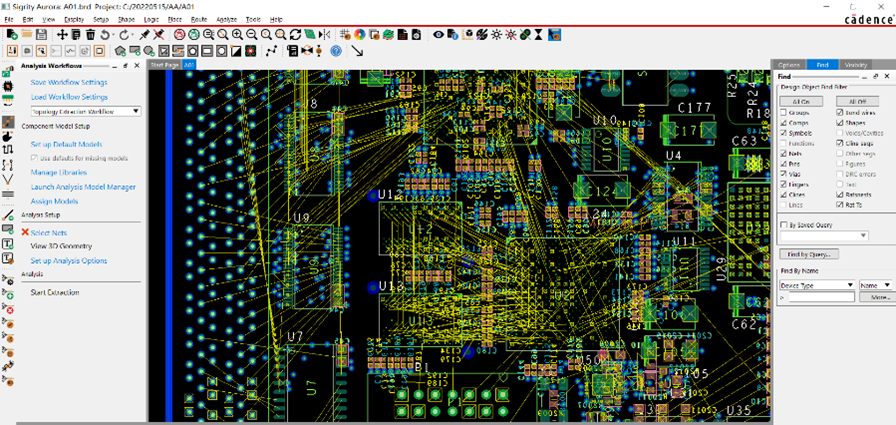Click the blue cursor selection icon

coord(554,34)
